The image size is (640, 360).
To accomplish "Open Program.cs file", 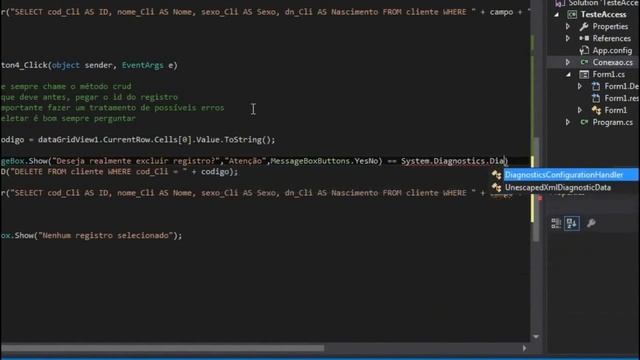I will pos(613,122).
